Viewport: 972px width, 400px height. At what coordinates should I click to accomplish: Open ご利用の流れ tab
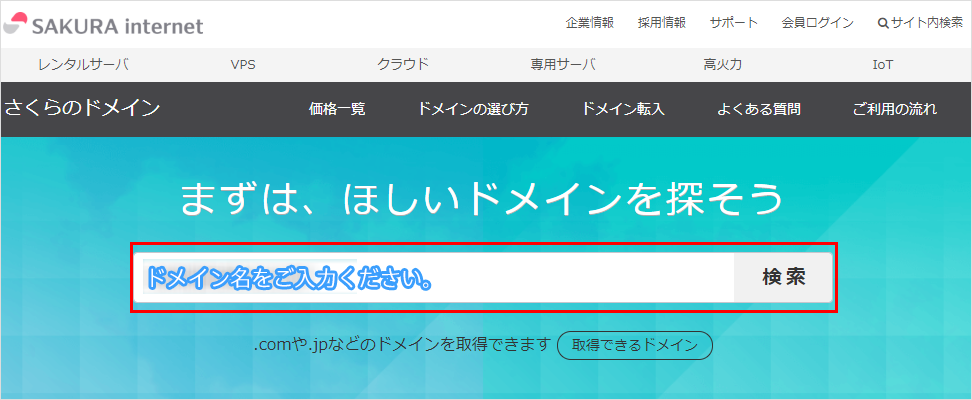click(x=894, y=109)
